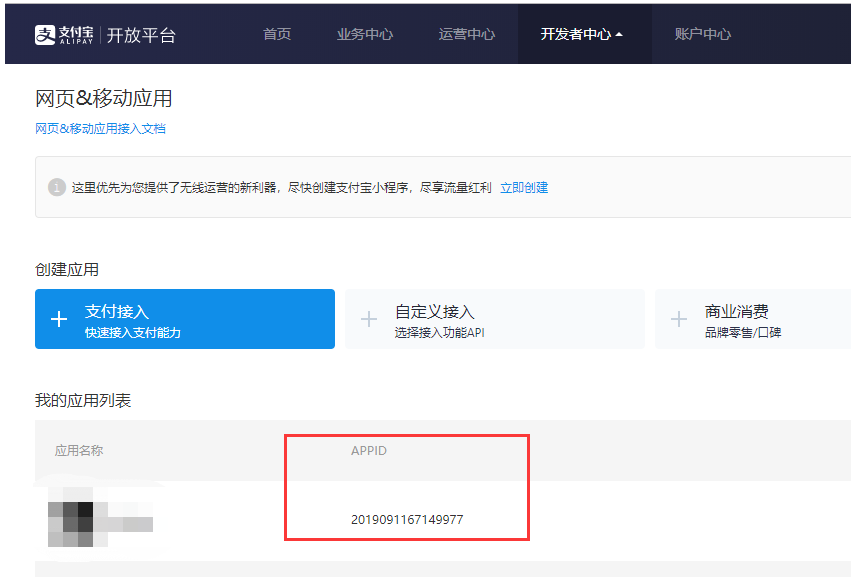857x583 pixels.
Task: Click the 立即创建 link
Action: [x=524, y=187]
